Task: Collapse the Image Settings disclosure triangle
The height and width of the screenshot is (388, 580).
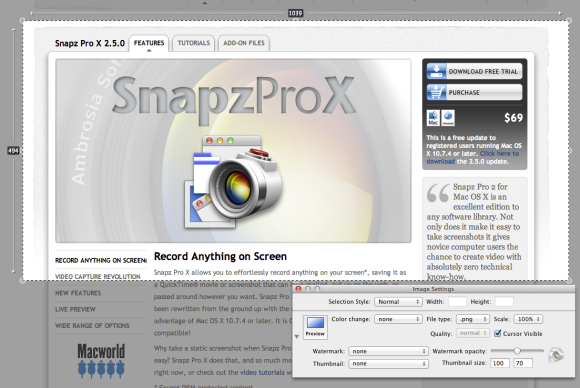Action: 297,337
